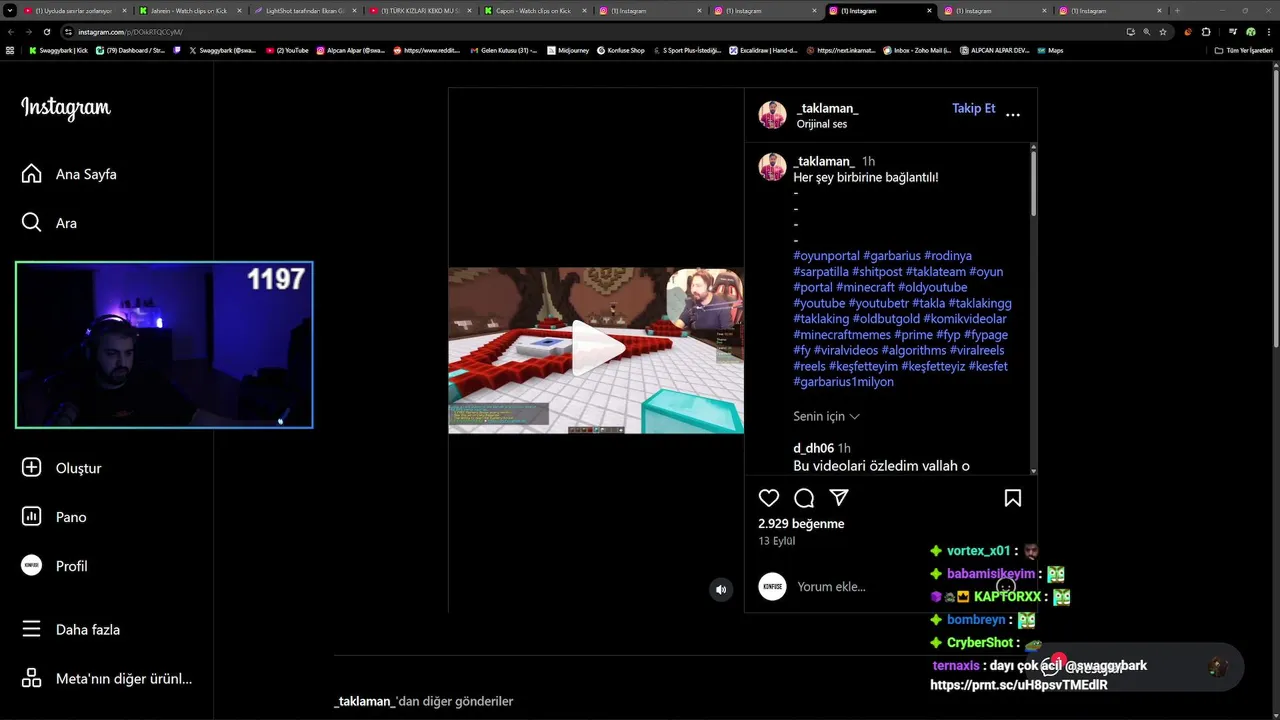
Task: Click the Instagram logo wordmark
Action: click(66, 108)
